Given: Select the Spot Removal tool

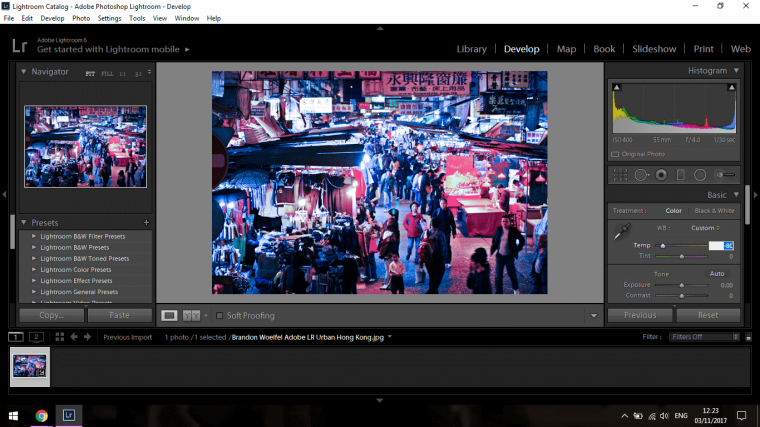Looking at the screenshot, I should coord(641,175).
